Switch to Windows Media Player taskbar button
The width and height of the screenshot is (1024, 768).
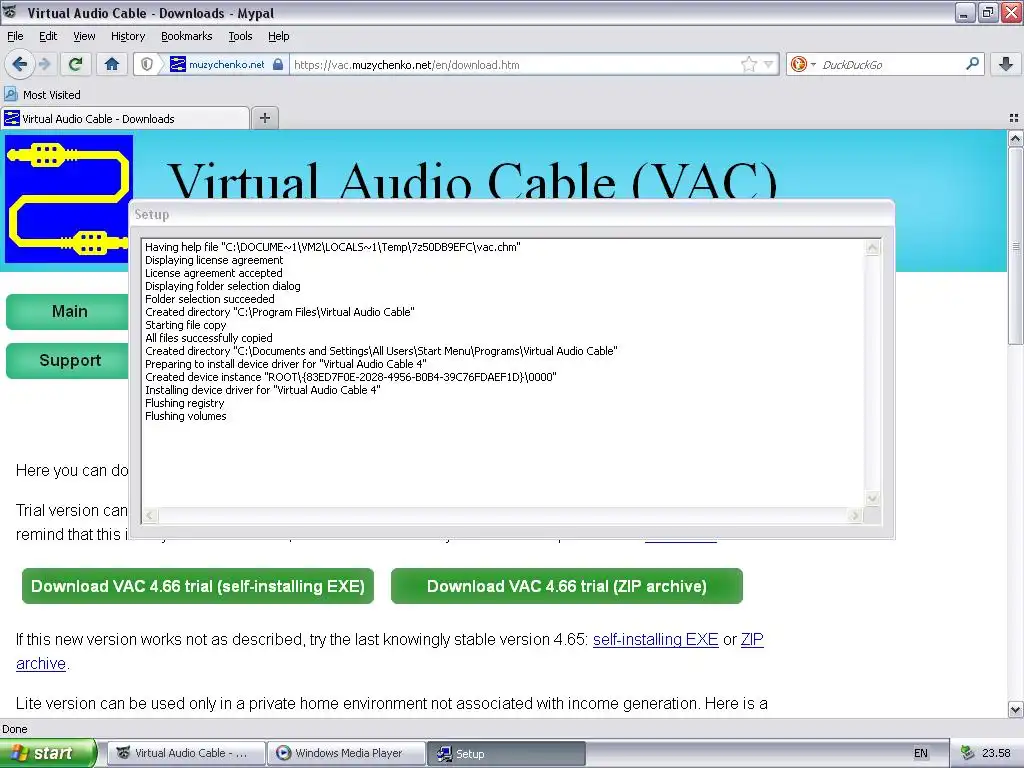point(347,753)
